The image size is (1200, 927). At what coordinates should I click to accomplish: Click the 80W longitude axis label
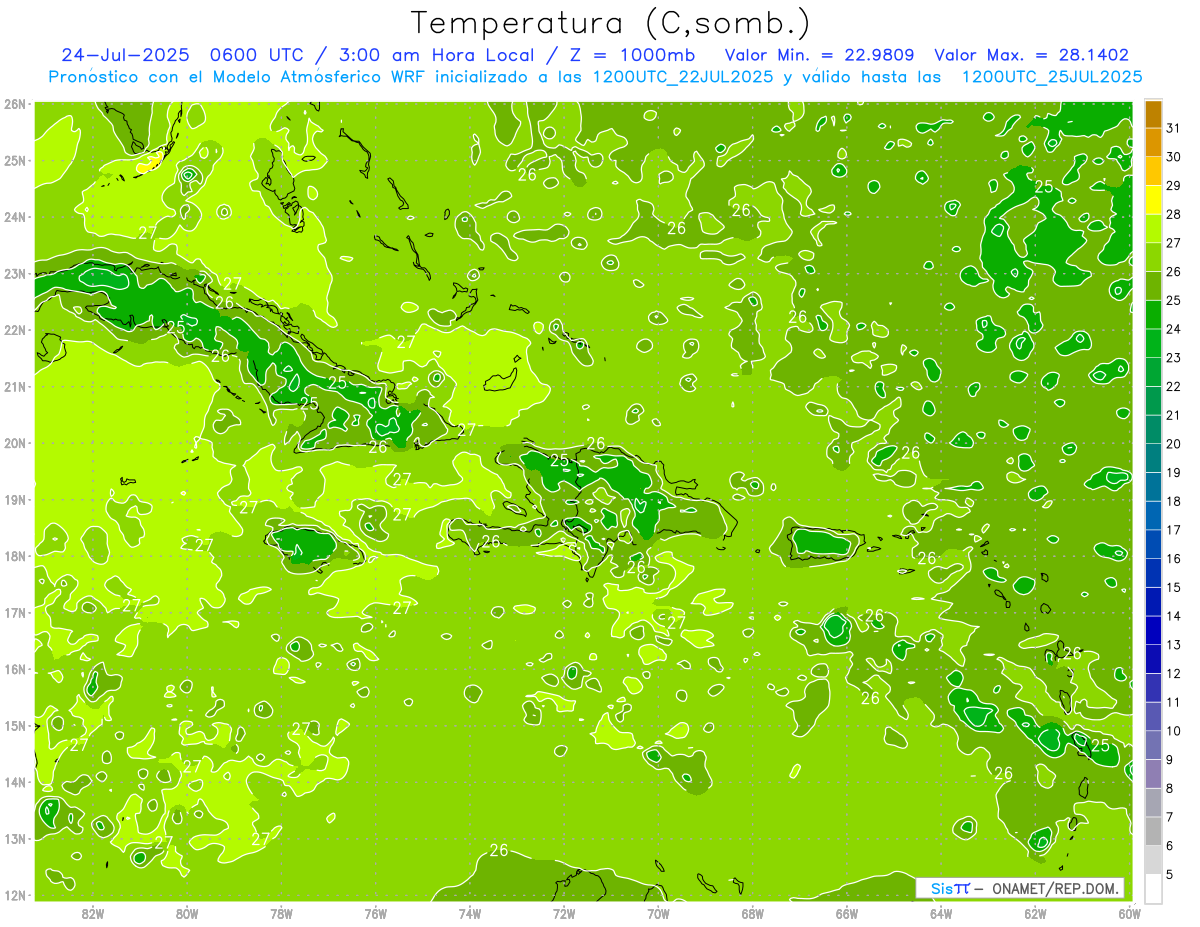click(x=187, y=913)
